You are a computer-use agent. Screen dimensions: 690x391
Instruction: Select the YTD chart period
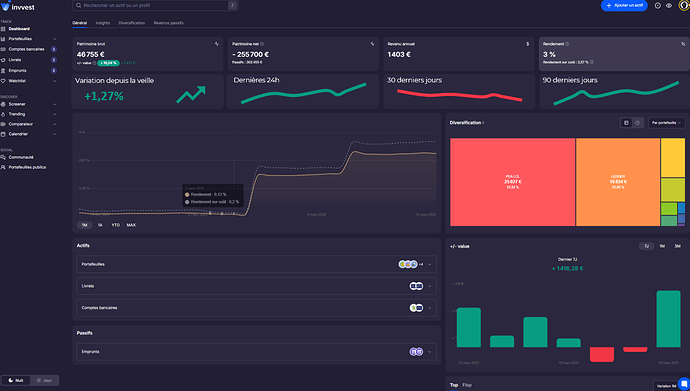(115, 225)
